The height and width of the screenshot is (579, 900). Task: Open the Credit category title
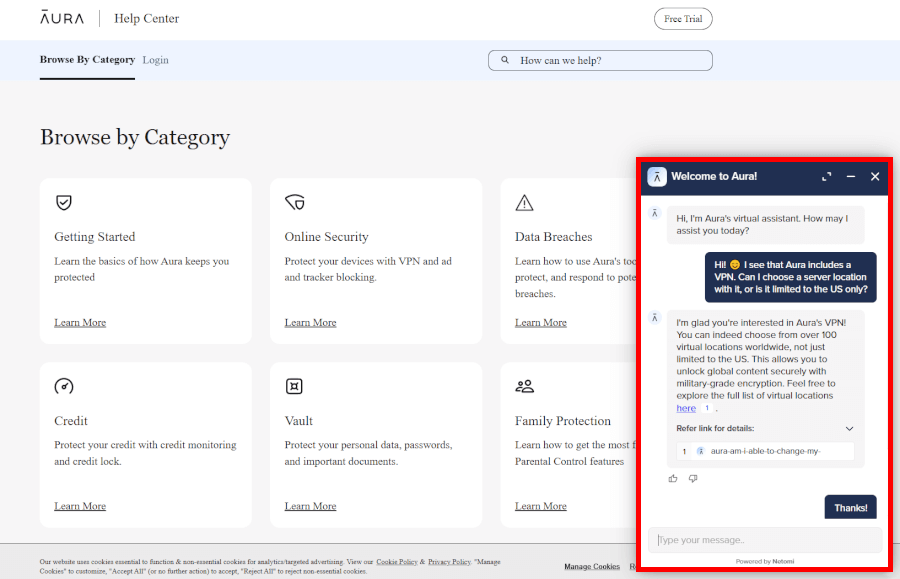tap(71, 421)
